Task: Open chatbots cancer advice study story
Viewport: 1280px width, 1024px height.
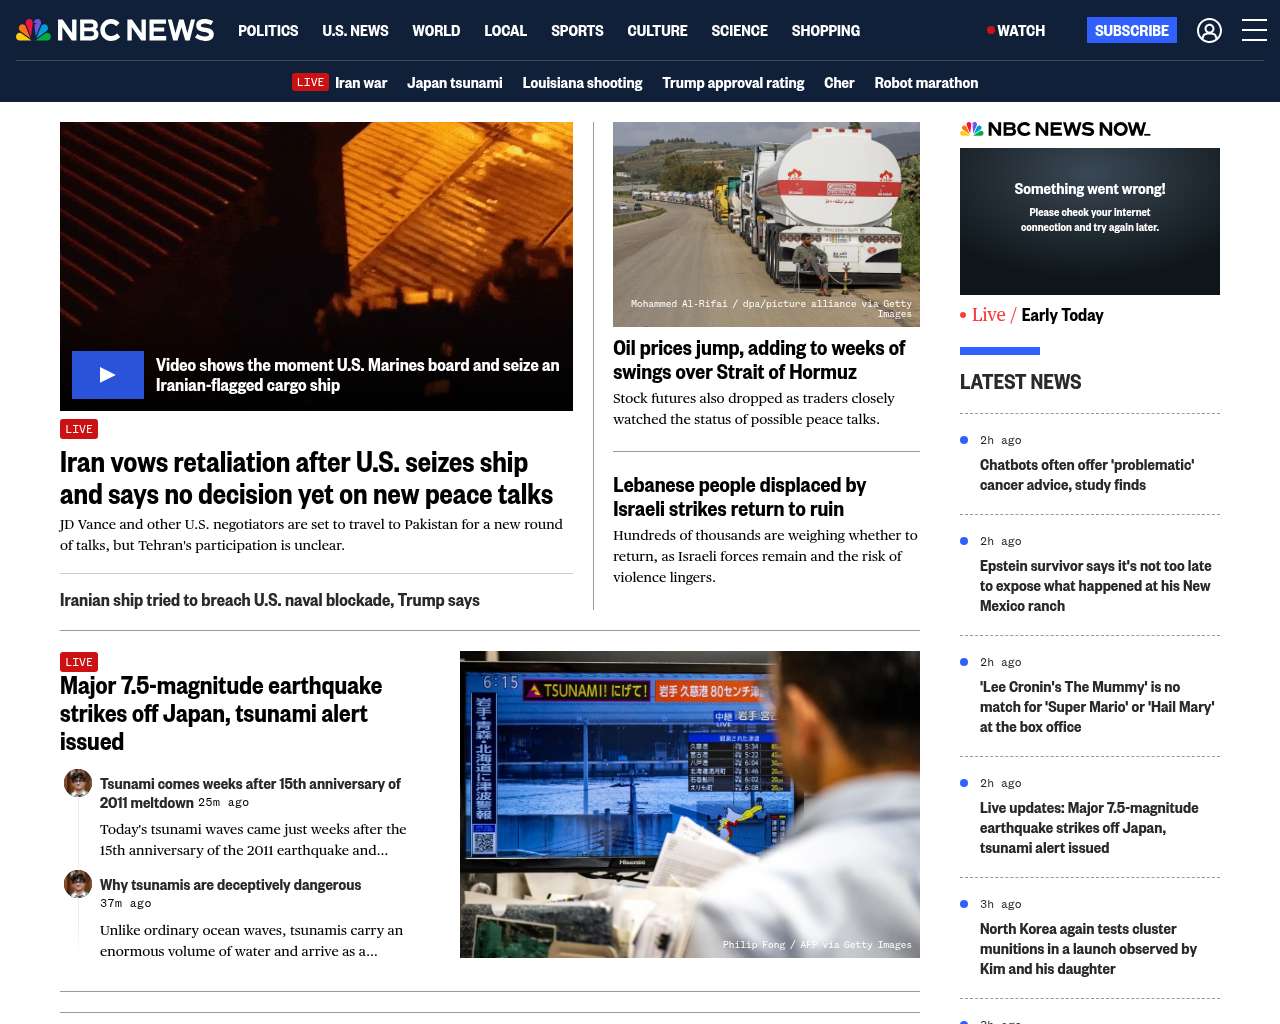Action: coord(1086,475)
